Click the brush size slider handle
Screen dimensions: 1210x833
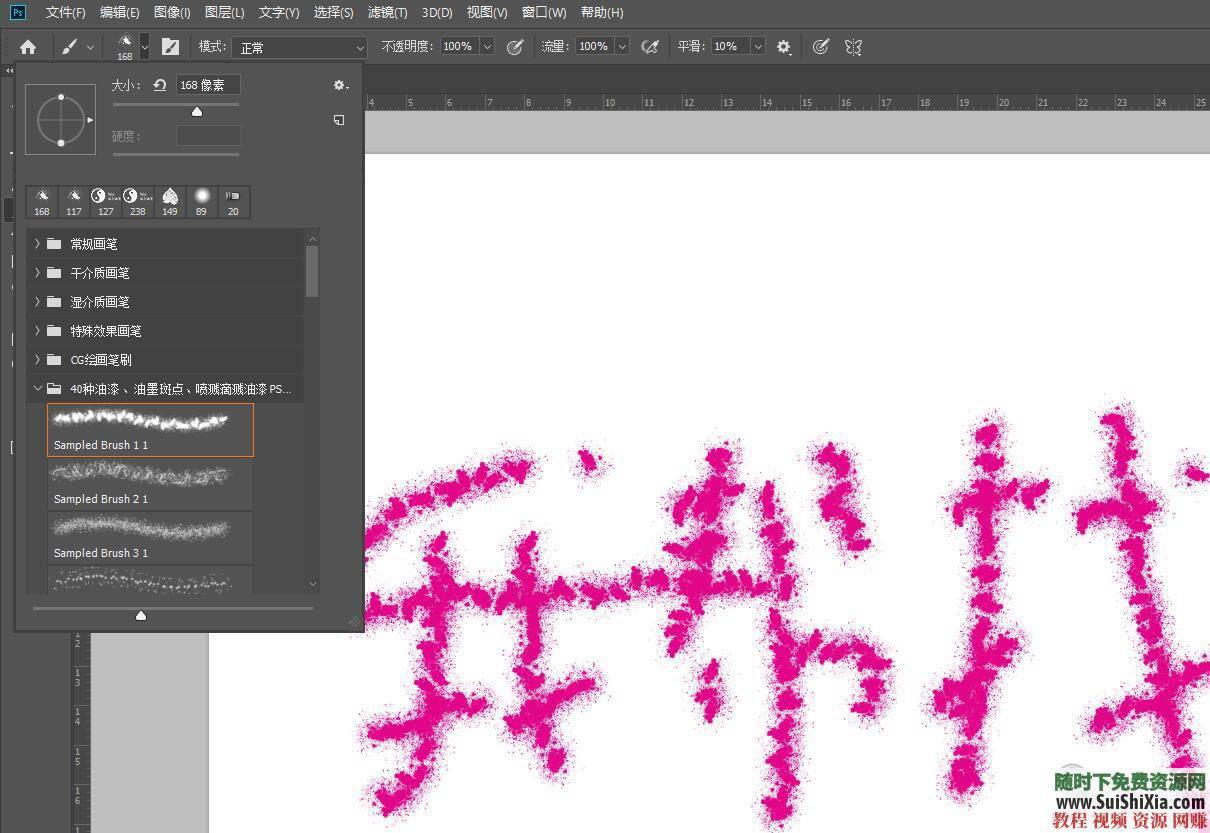click(197, 112)
